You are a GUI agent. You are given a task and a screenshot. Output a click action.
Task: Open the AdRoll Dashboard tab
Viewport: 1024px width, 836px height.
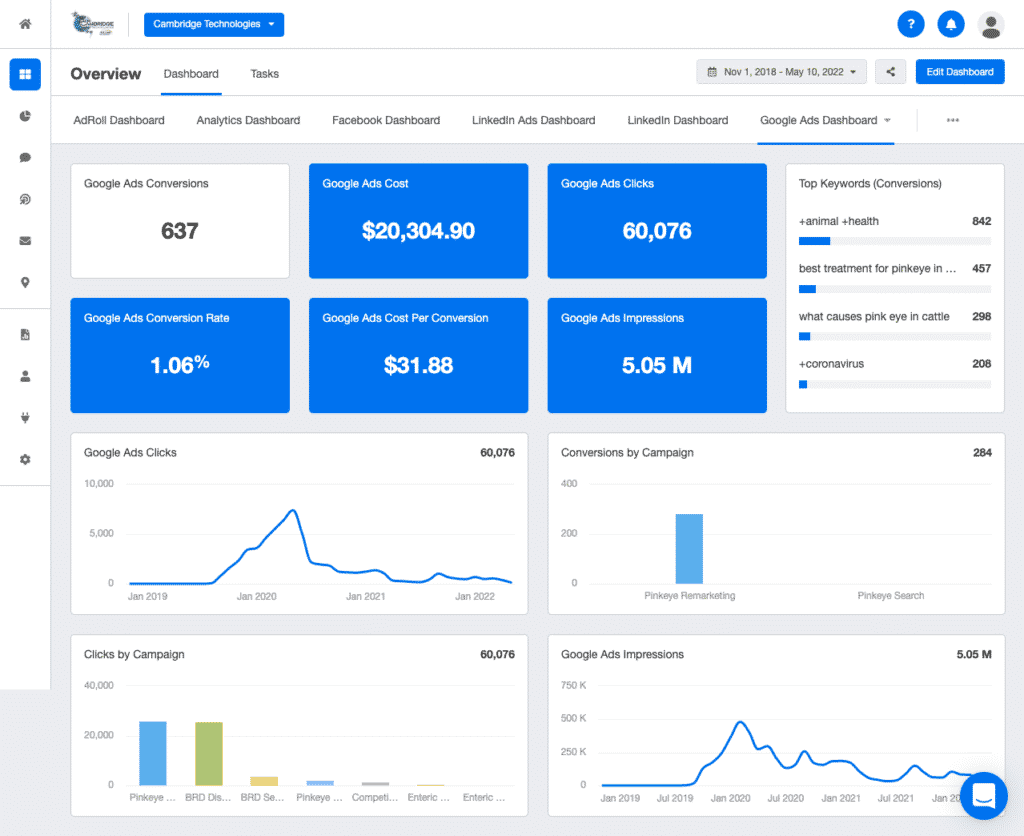pos(119,120)
